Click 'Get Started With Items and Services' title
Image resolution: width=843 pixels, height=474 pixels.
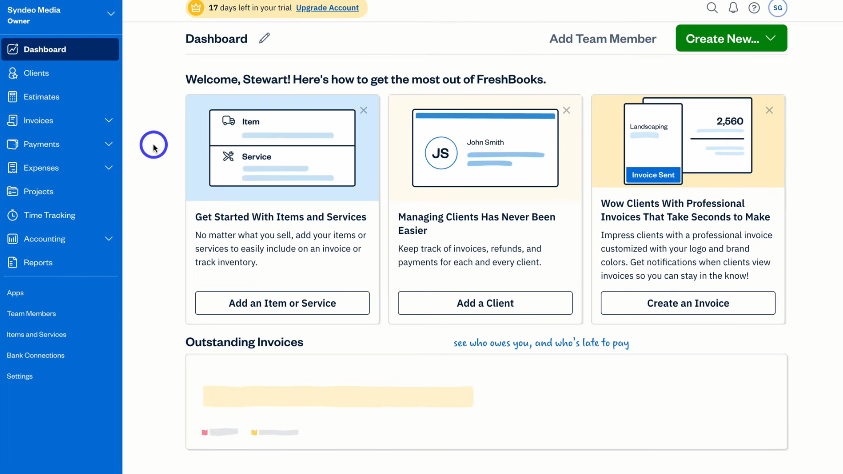(281, 217)
